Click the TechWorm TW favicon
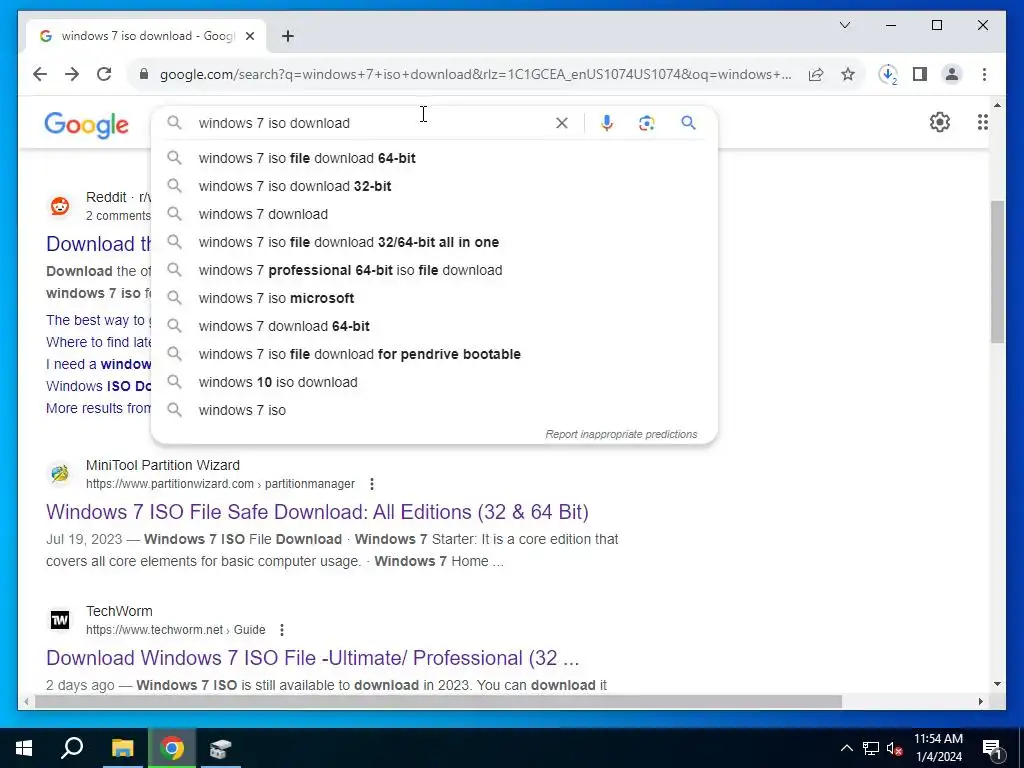 (x=60, y=620)
